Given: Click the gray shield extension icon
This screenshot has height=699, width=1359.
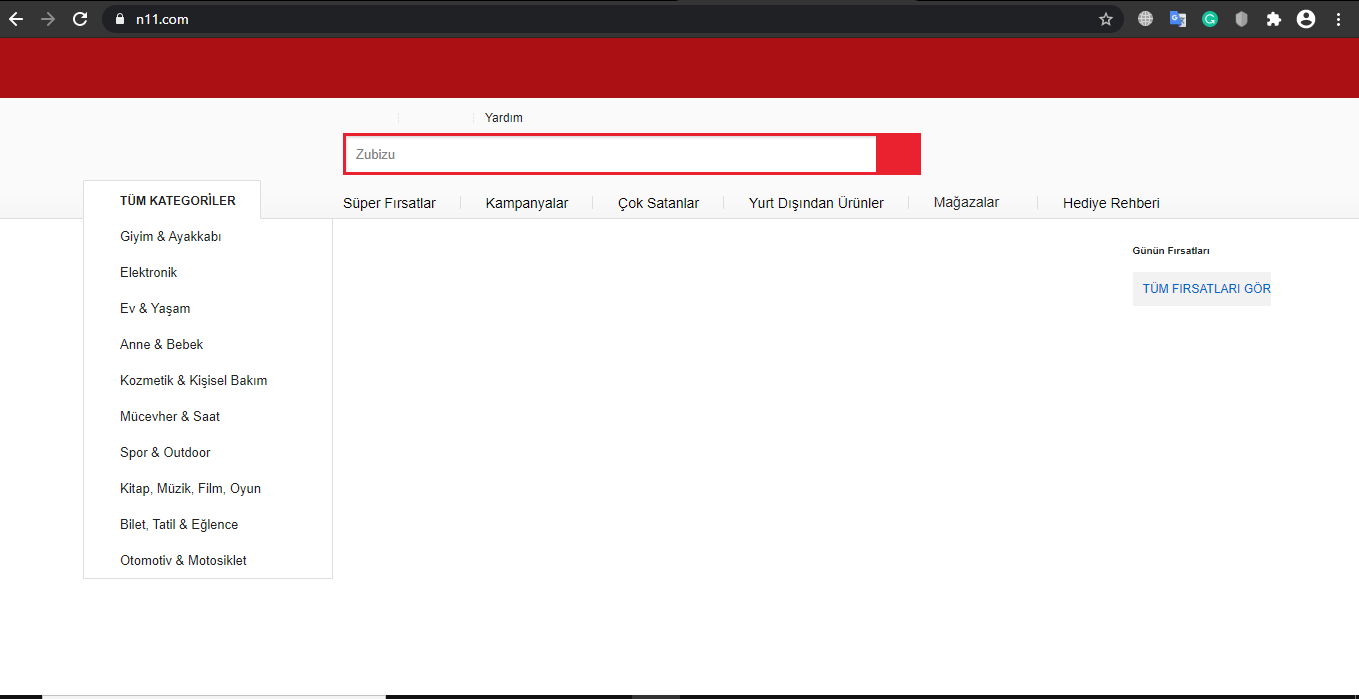Looking at the screenshot, I should (x=1242, y=19).
